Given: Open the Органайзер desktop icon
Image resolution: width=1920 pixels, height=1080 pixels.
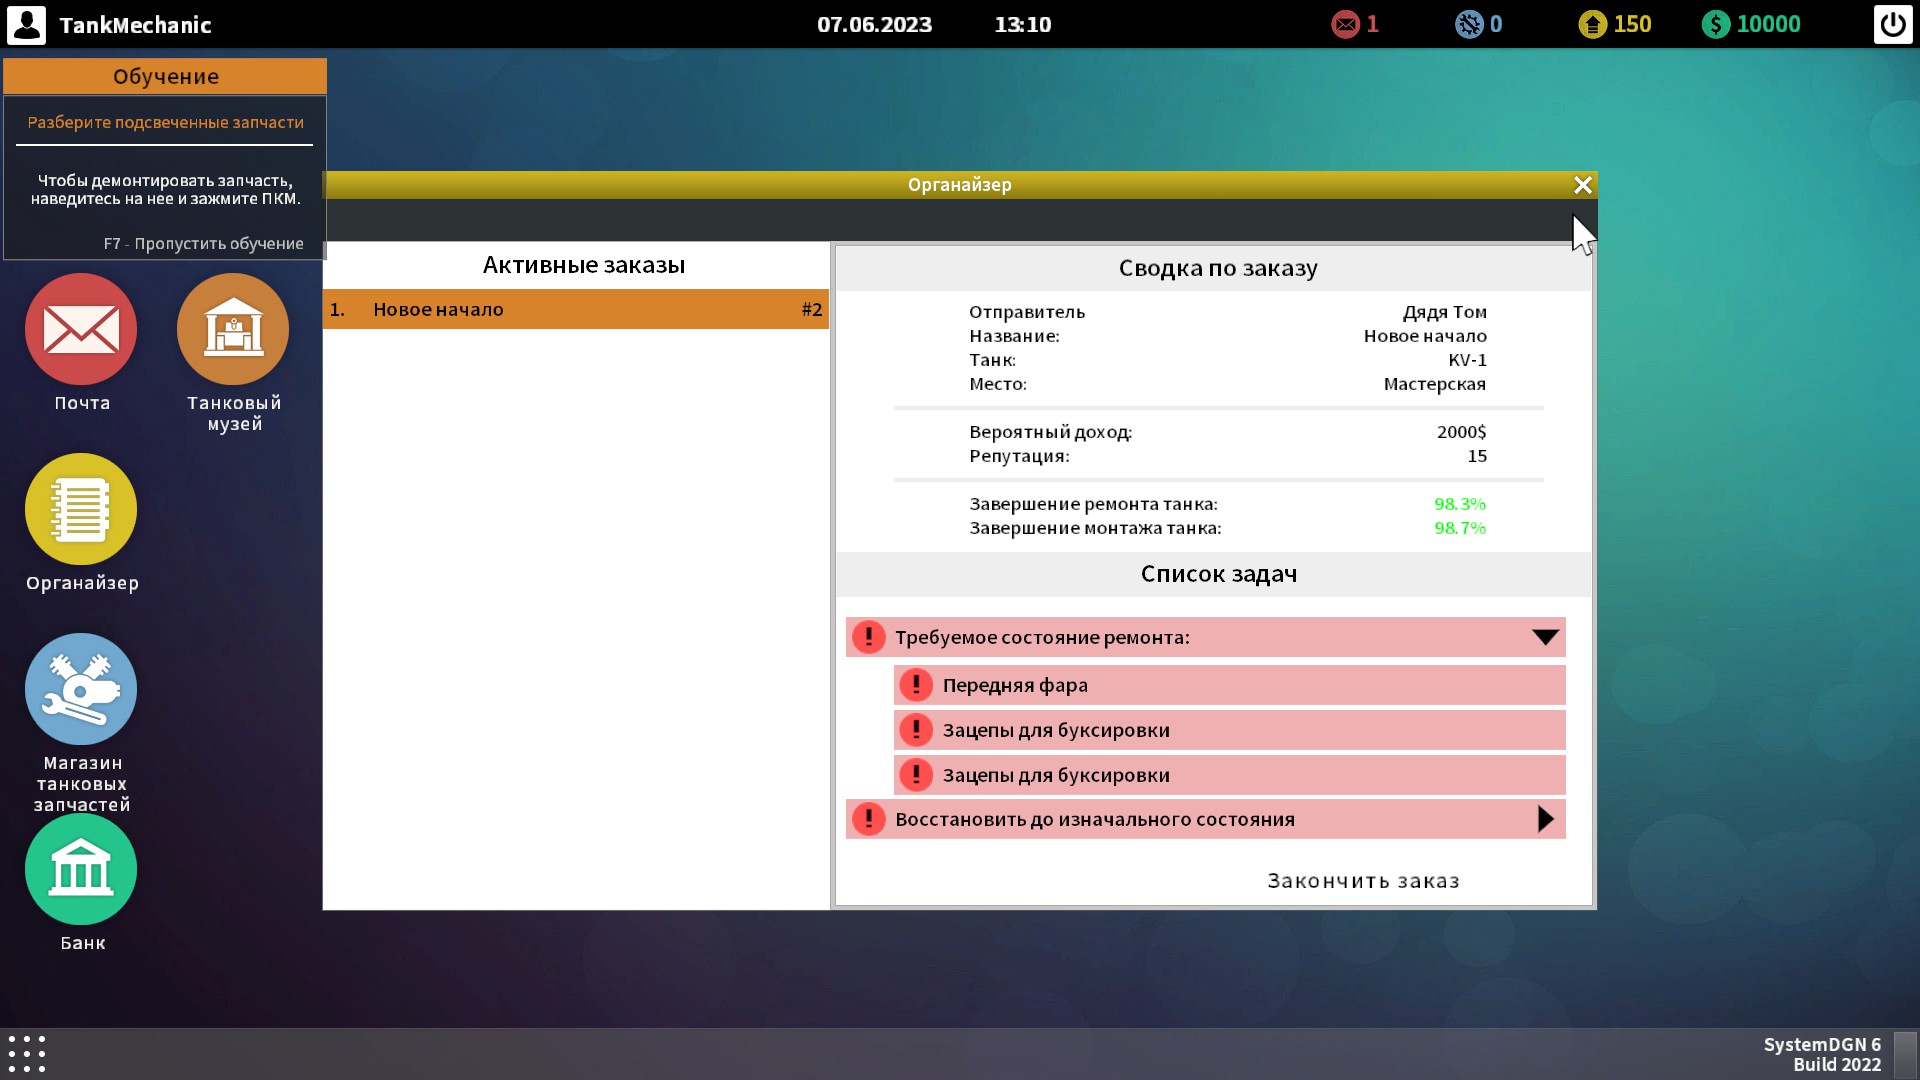Looking at the screenshot, I should 81,509.
